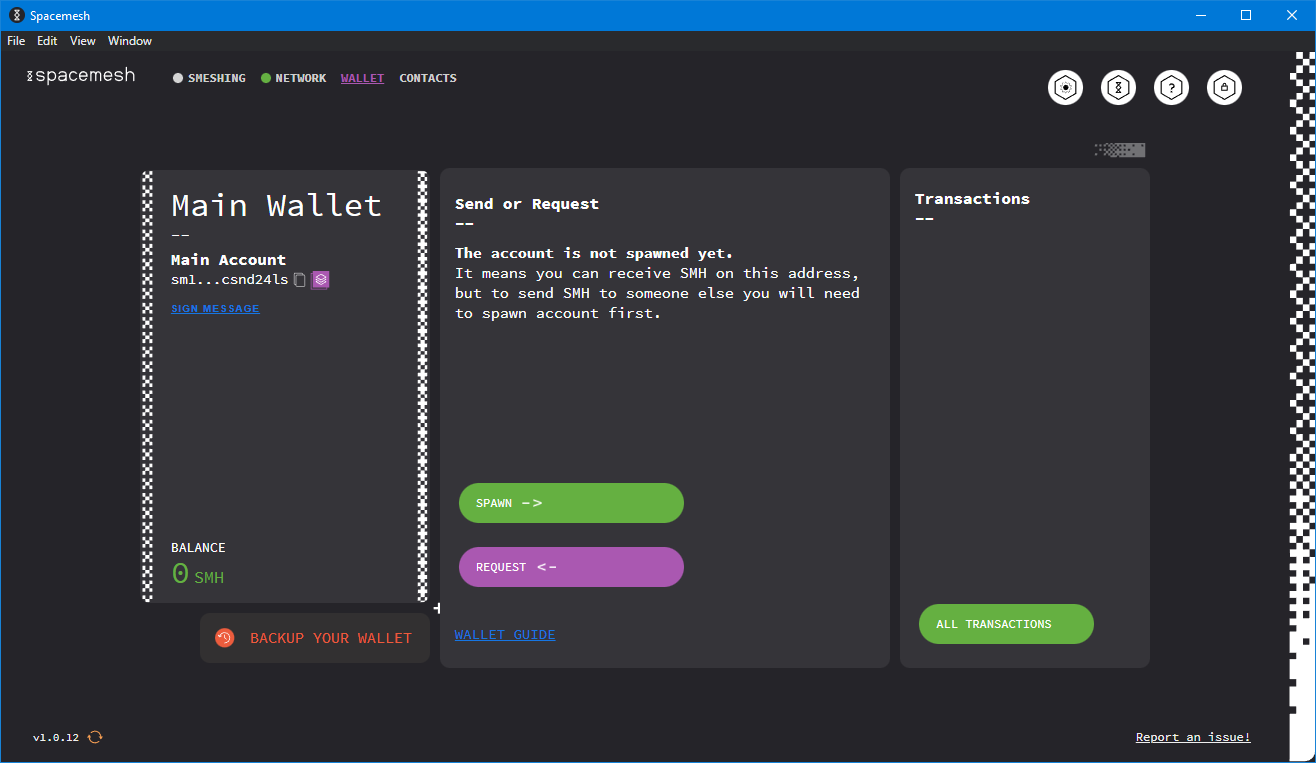Open the Wallet Guide link
This screenshot has height=763, width=1316.
pos(505,635)
